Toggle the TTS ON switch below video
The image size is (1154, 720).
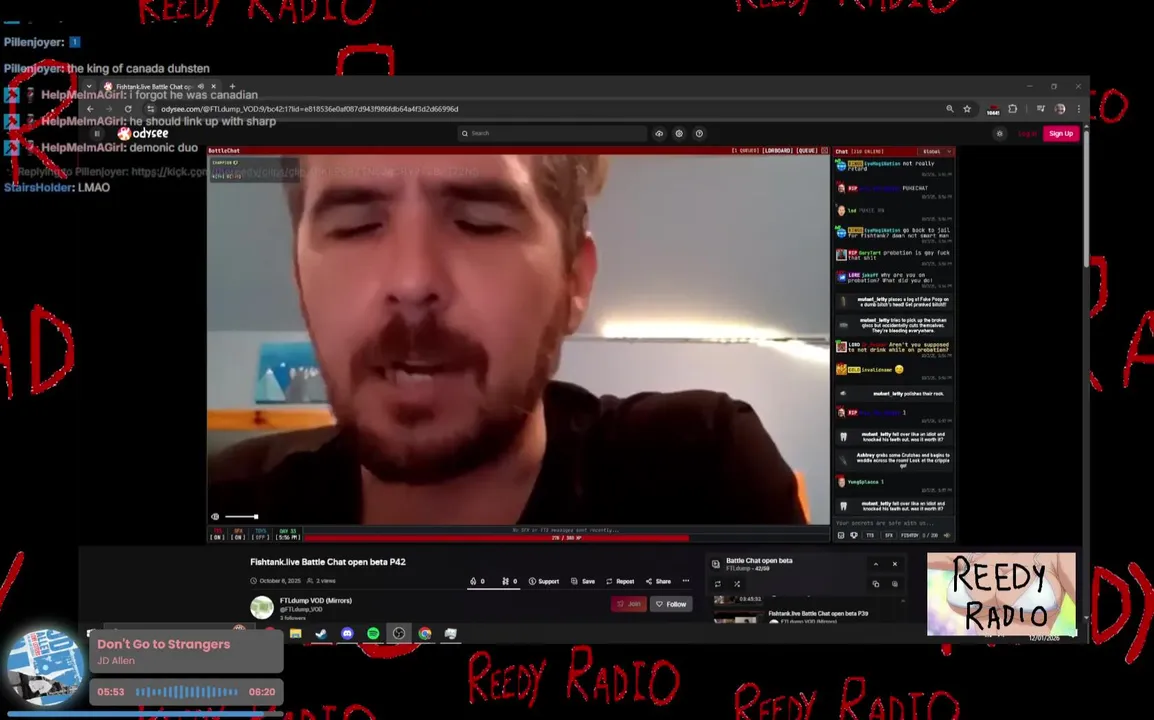(217, 534)
